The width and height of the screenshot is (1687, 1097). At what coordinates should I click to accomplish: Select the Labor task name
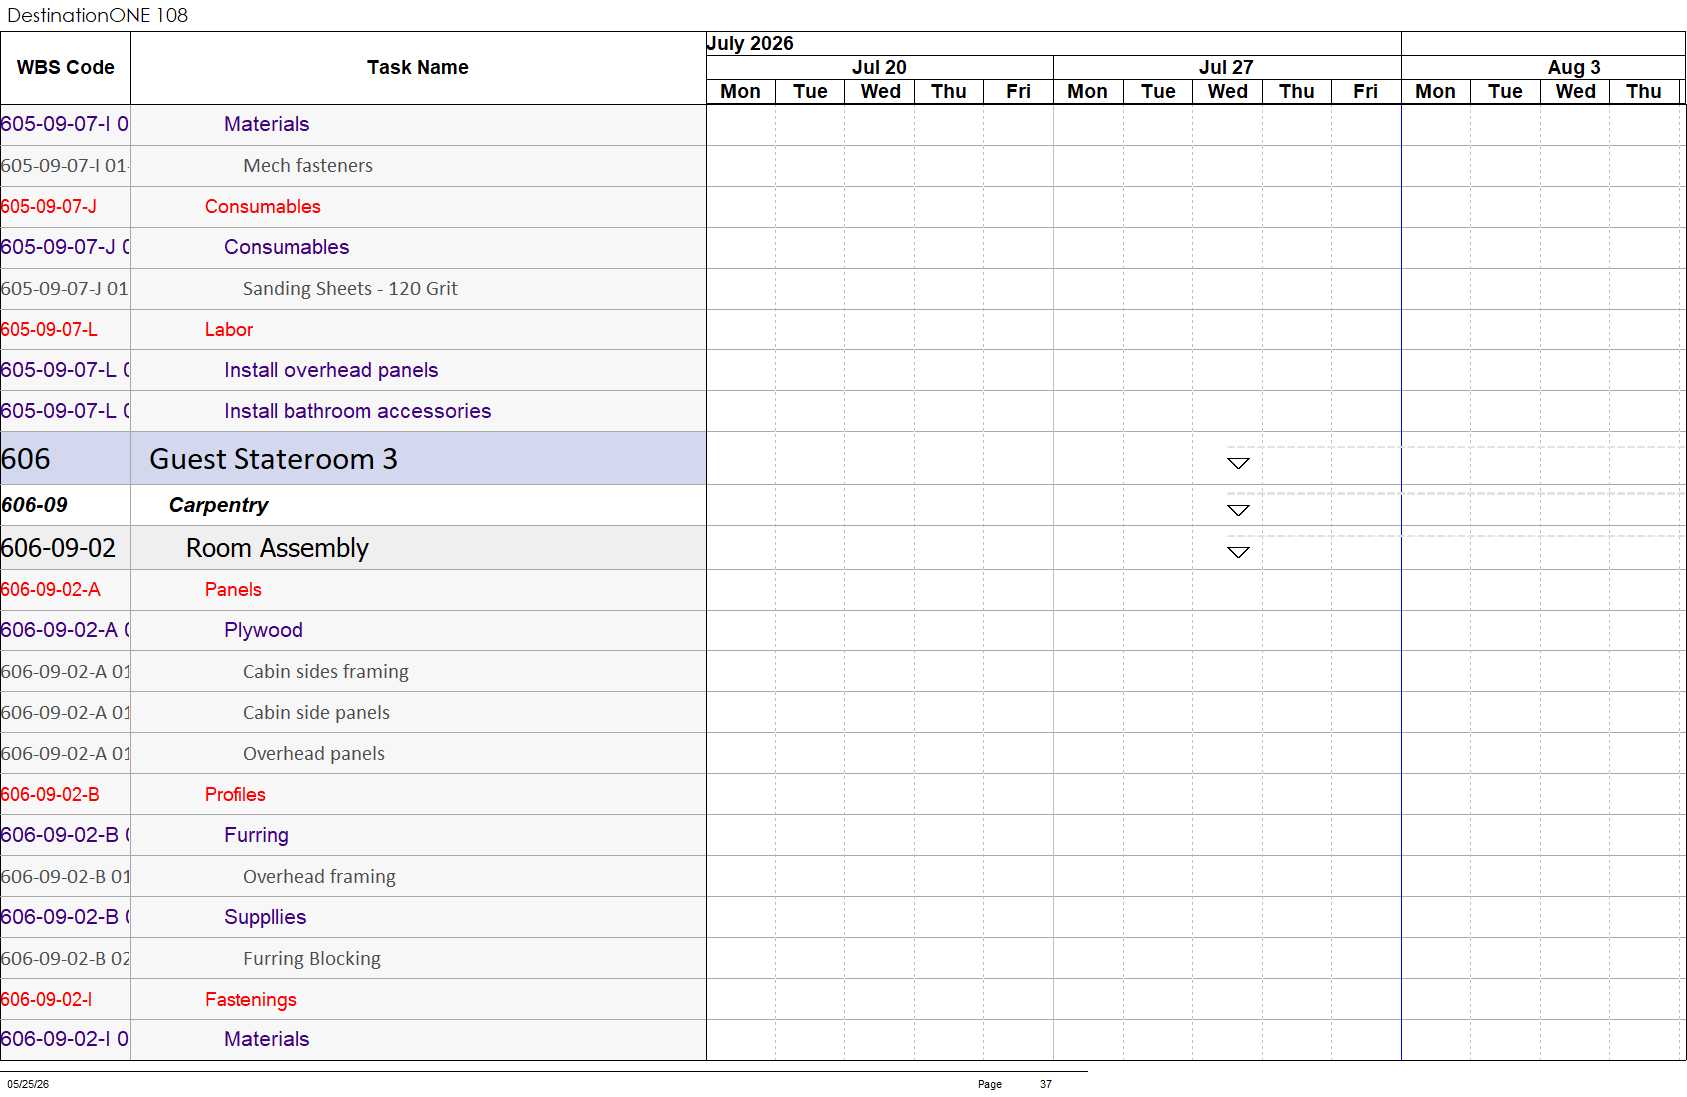pyautogui.click(x=229, y=329)
